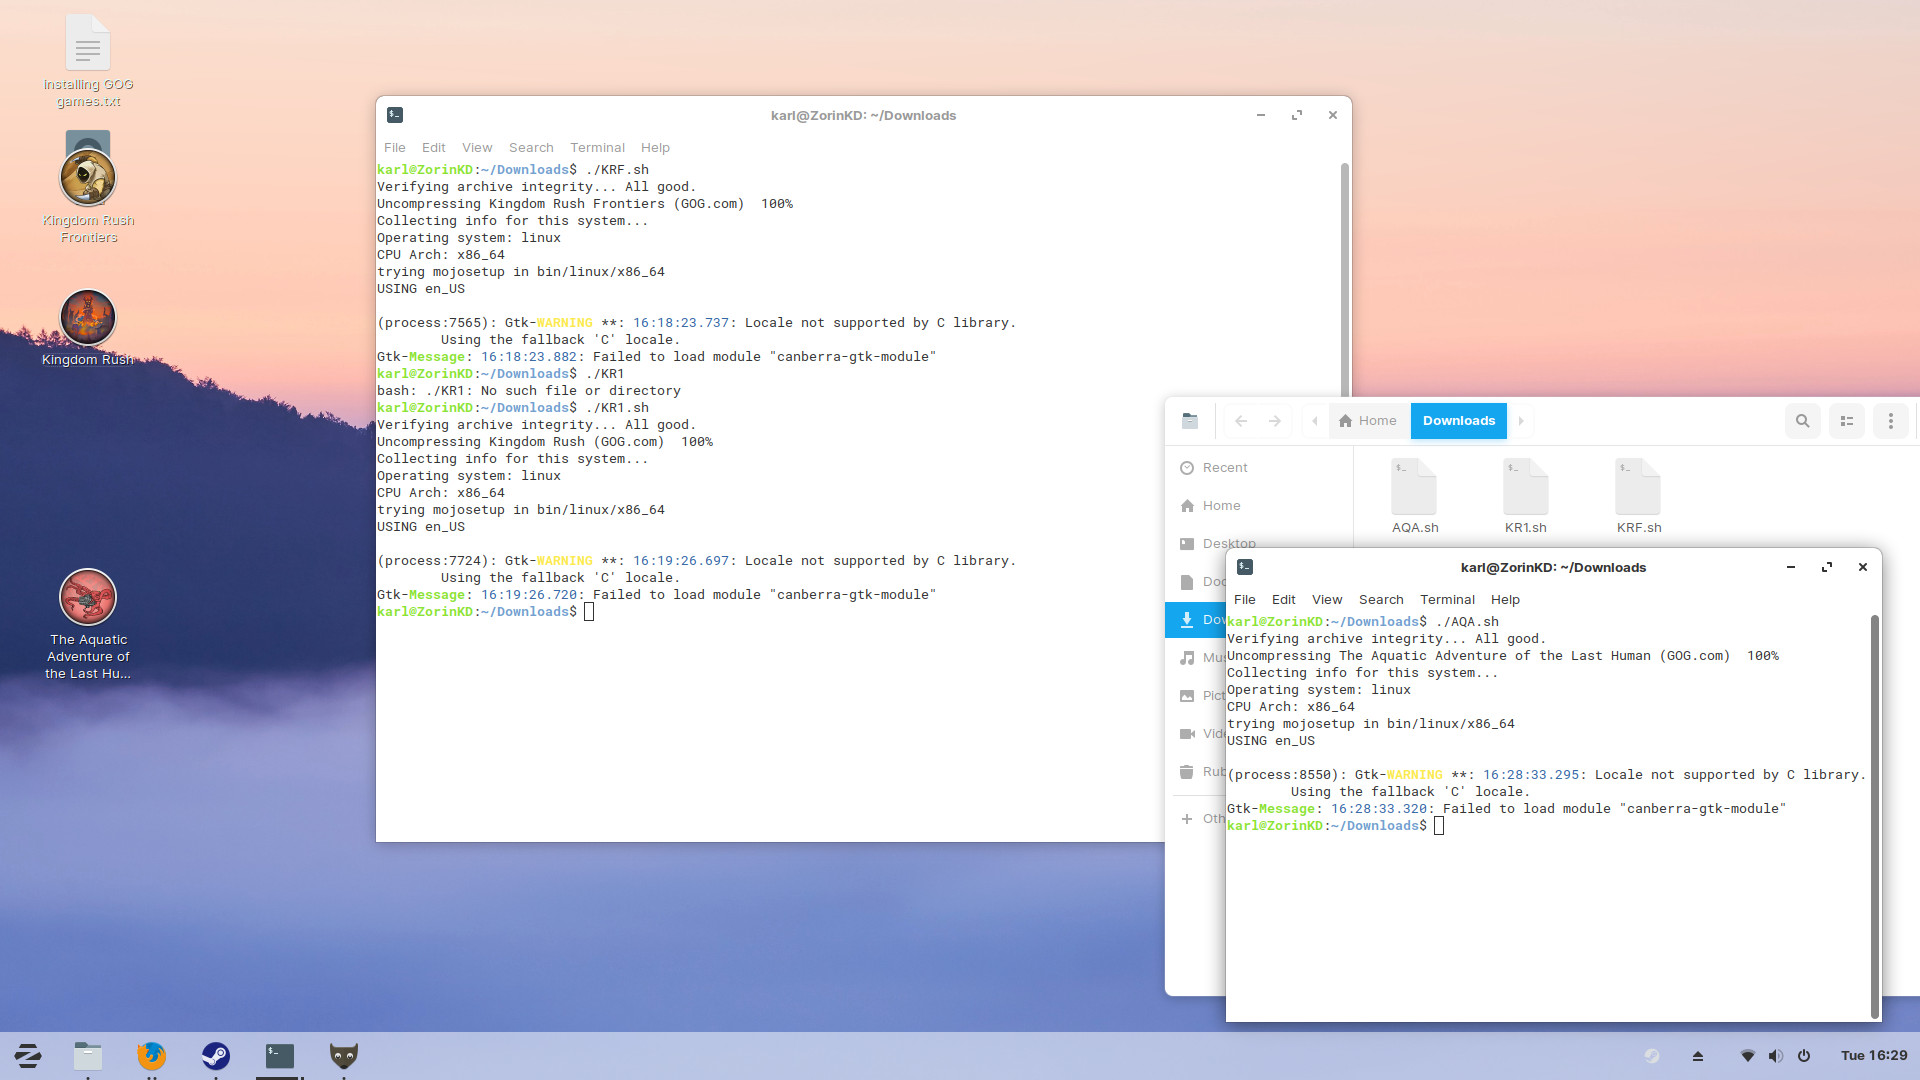Open Help menu in front terminal
1920x1080 pixels.
[x=1505, y=599]
